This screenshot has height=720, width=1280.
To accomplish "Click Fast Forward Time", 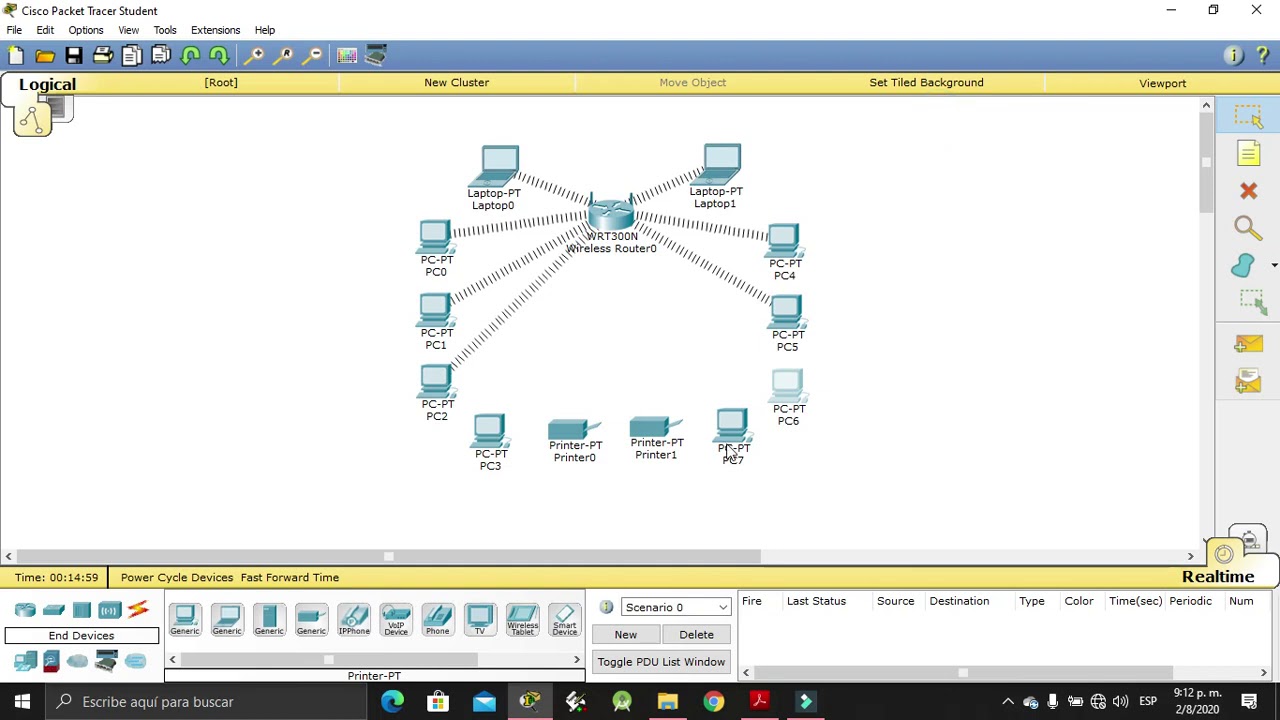I will coord(289,577).
